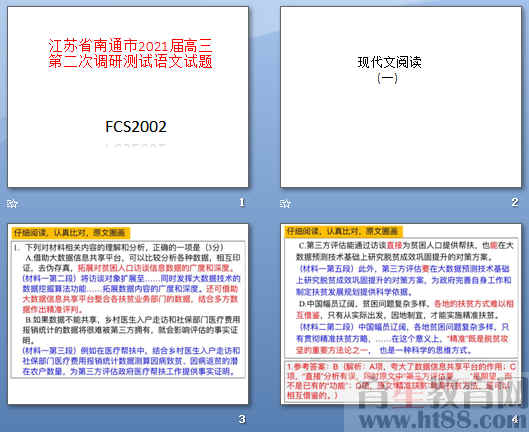Click the yellow 仔细阅读 banner on slide 4

coord(343,231)
